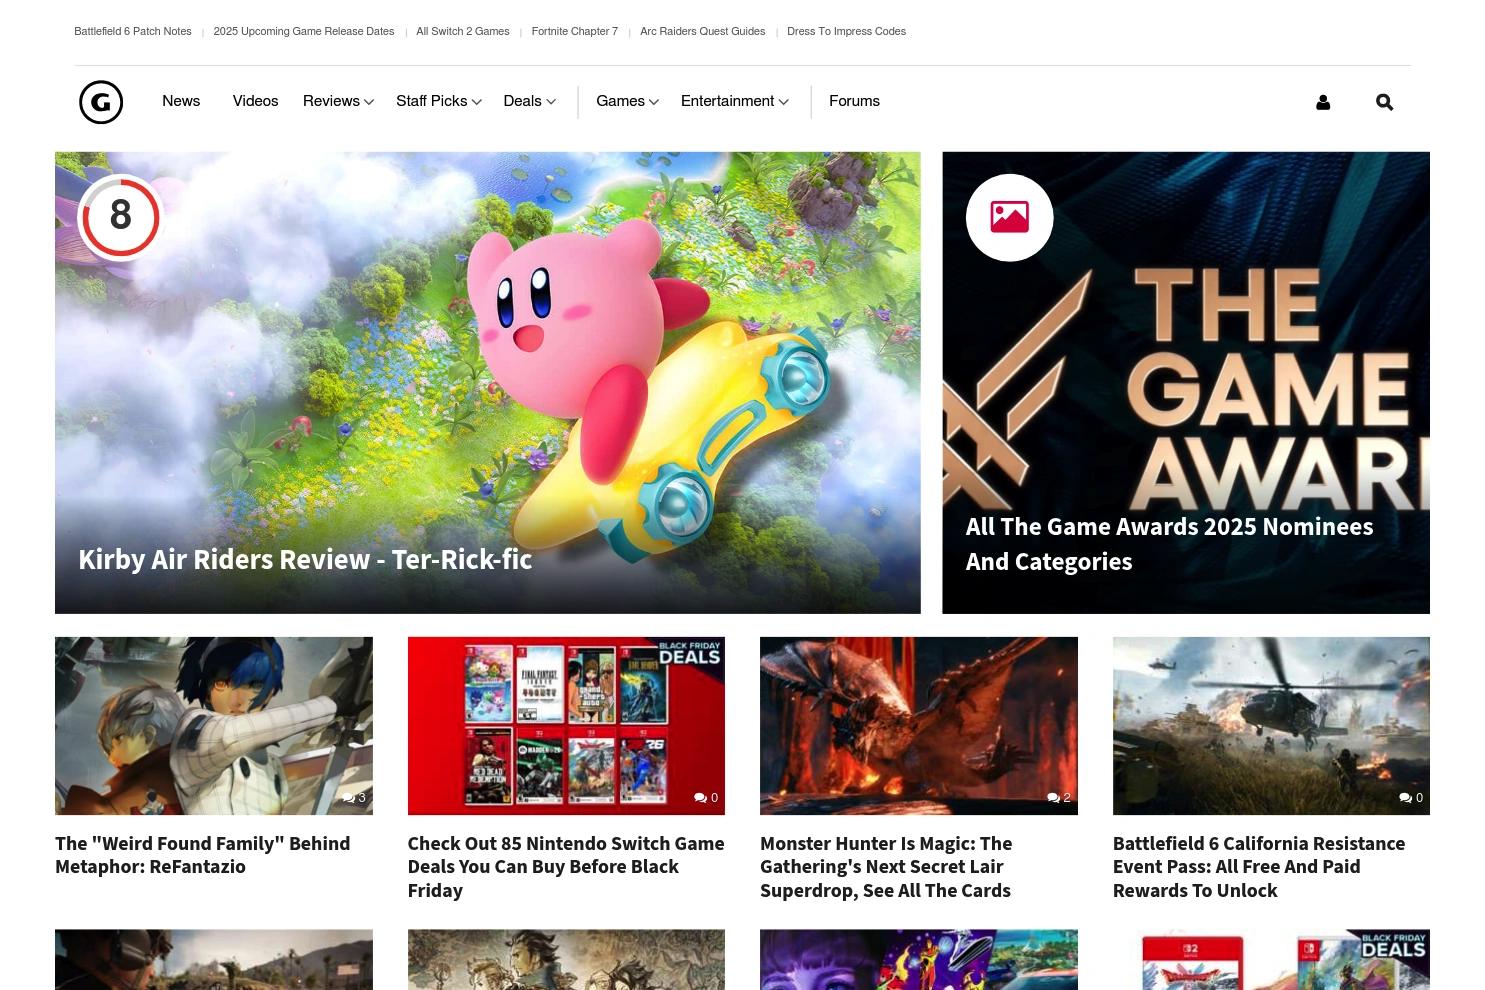This screenshot has height=990, width=1485.
Task: Open Battlefield 6 California Resistance headline
Action: point(1259,867)
